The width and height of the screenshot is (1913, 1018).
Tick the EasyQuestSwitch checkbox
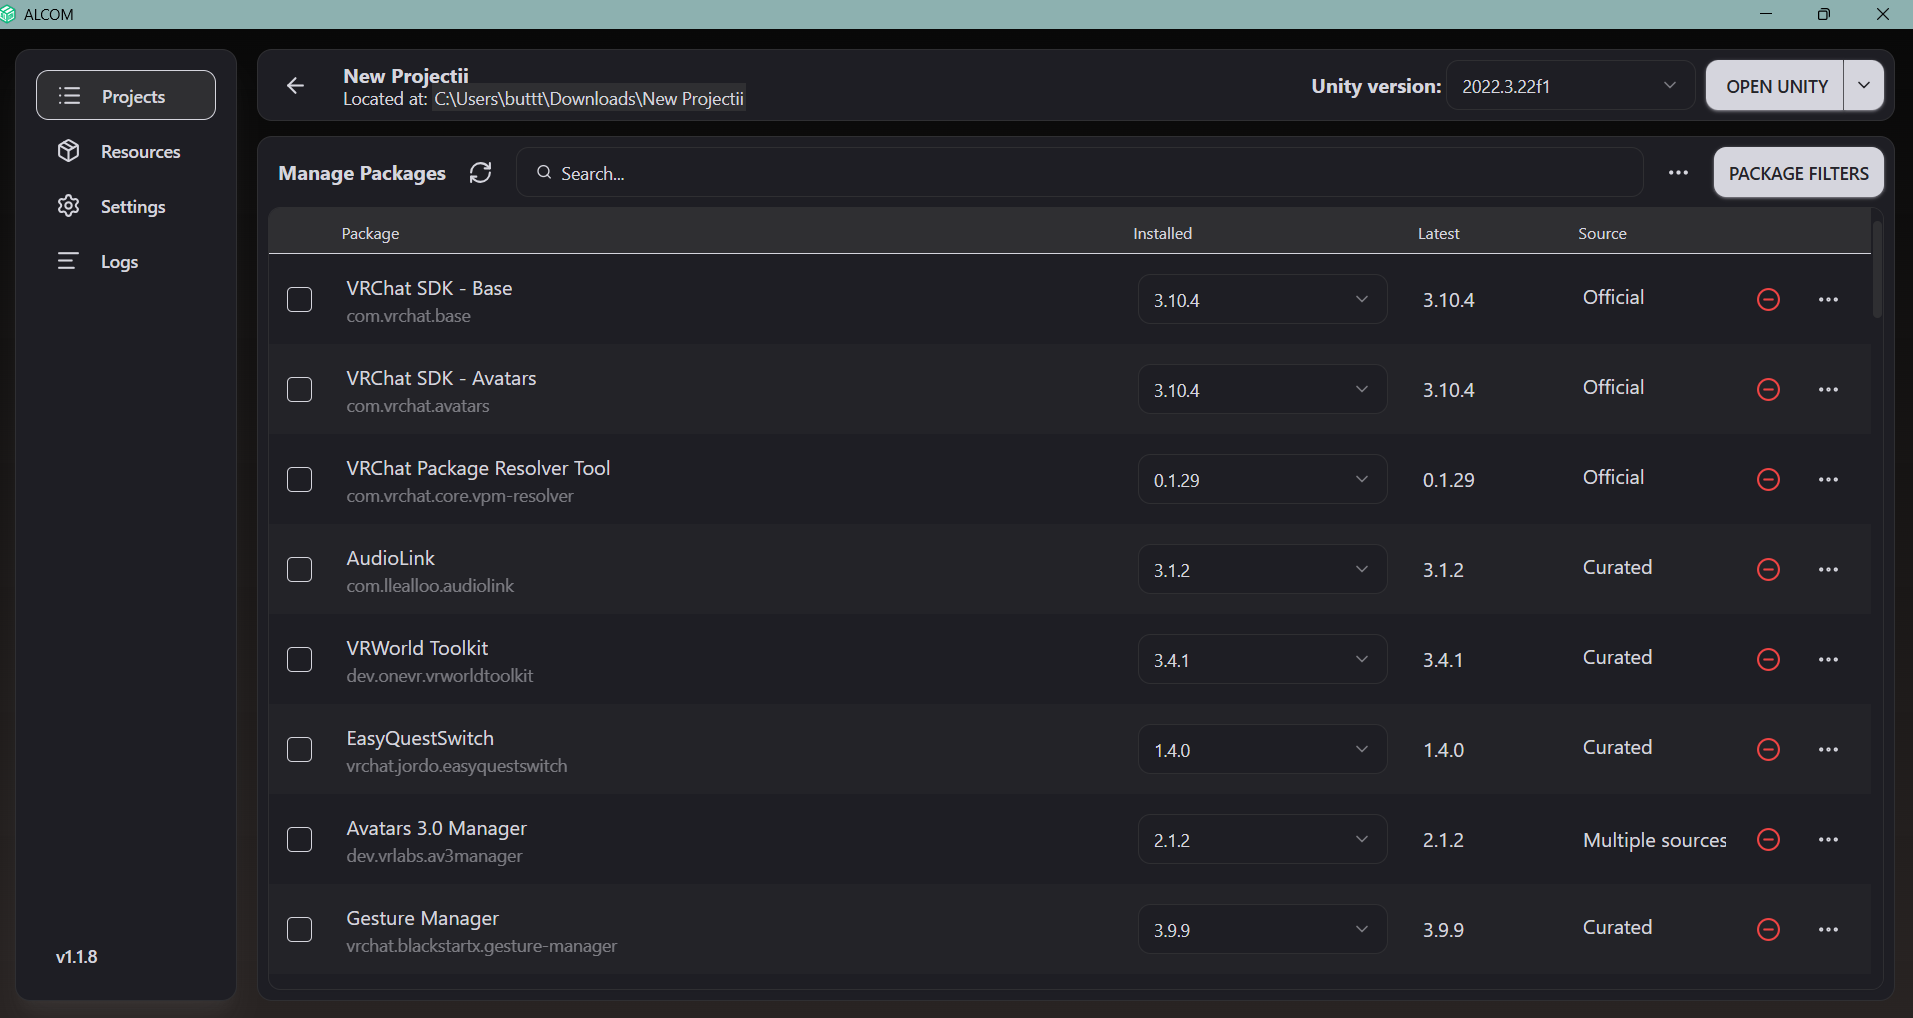[x=300, y=749]
